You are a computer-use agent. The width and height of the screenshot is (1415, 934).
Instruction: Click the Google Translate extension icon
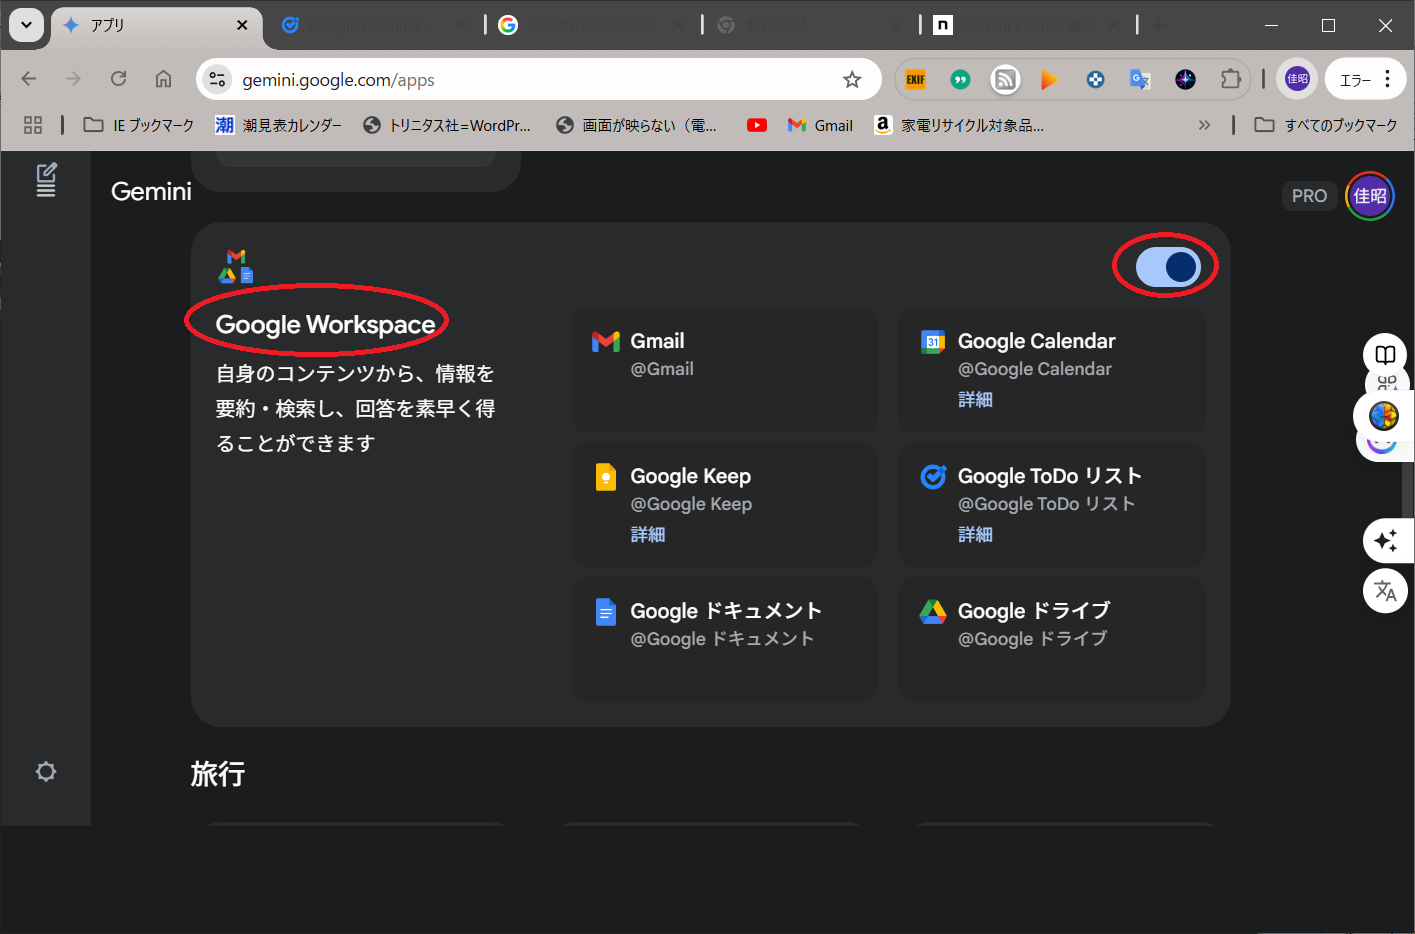pos(1140,79)
